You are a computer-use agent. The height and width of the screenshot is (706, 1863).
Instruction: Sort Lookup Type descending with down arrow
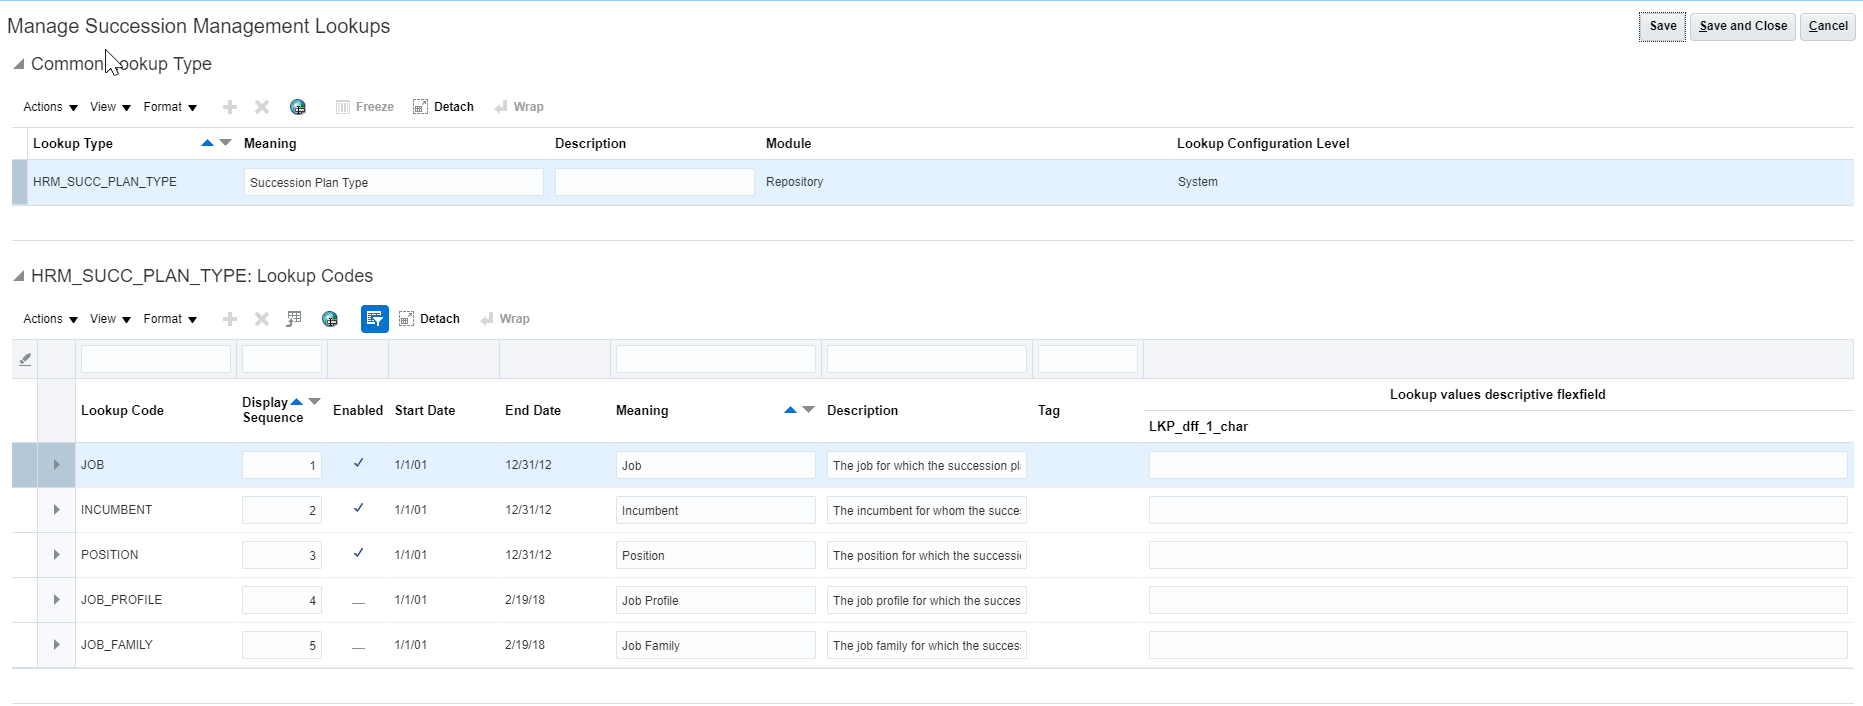tap(225, 143)
